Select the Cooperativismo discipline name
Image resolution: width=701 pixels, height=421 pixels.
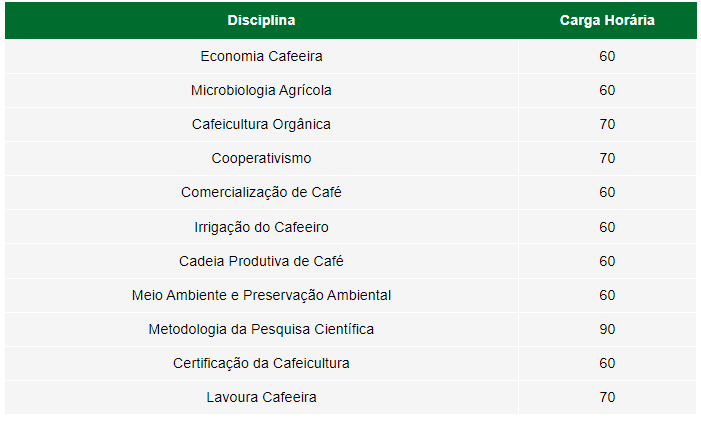click(261, 158)
